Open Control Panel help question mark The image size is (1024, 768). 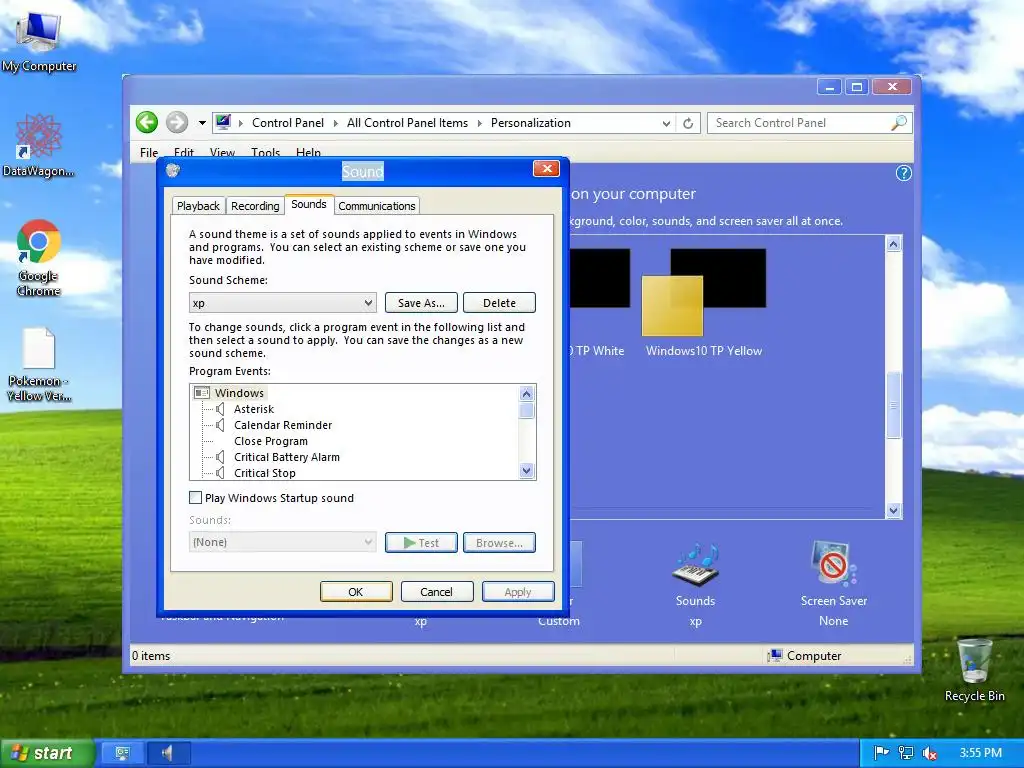903,173
